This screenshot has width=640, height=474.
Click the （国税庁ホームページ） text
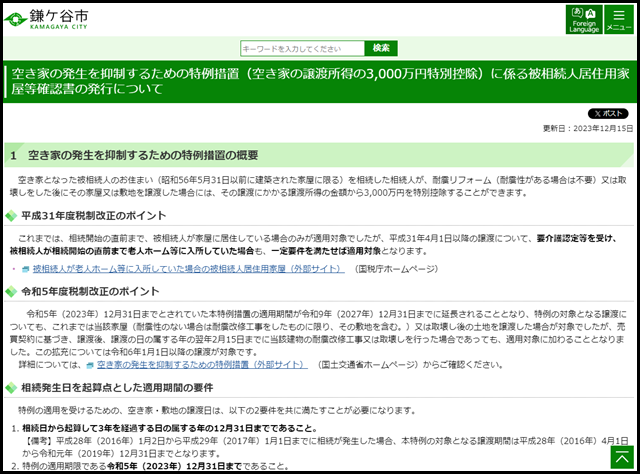click(396, 269)
